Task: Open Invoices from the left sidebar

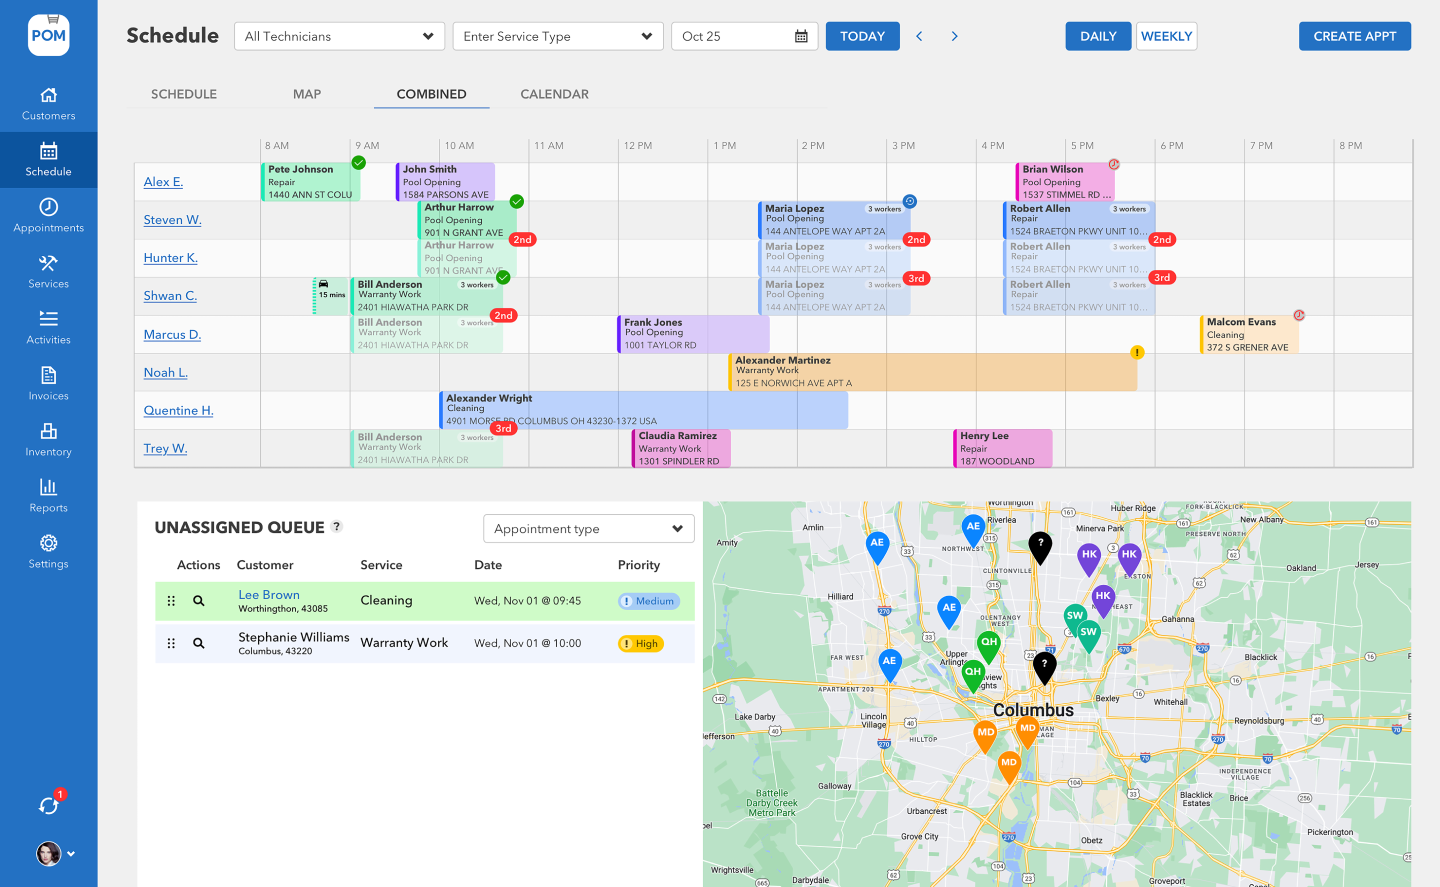Action: pos(48,383)
